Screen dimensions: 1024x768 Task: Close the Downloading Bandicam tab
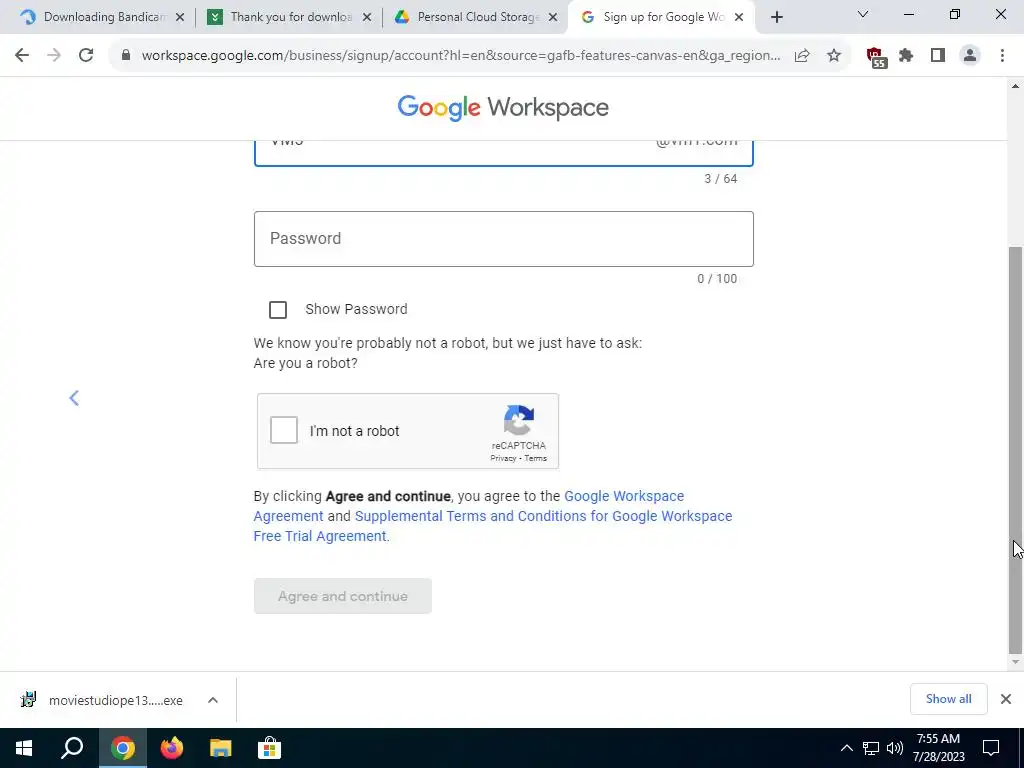(x=180, y=17)
